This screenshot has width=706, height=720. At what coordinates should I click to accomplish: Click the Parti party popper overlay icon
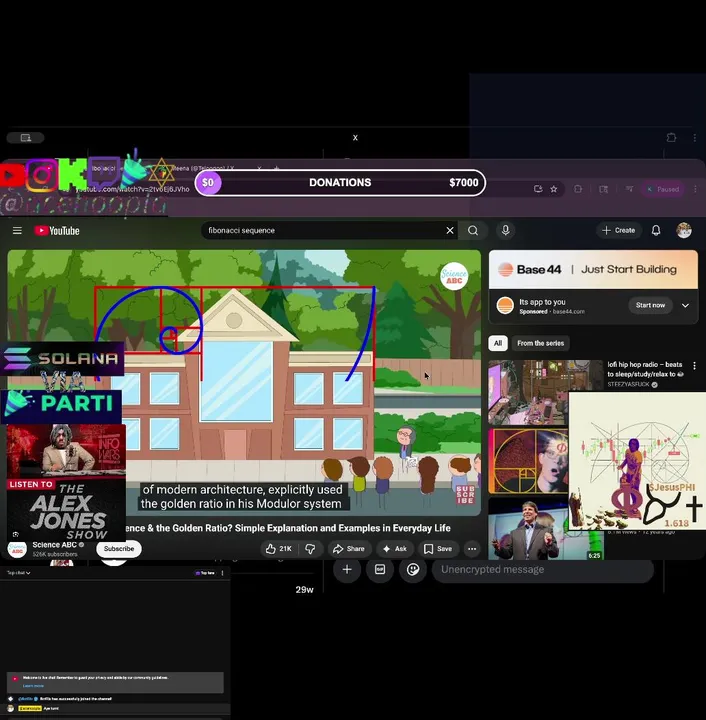pos(135,170)
